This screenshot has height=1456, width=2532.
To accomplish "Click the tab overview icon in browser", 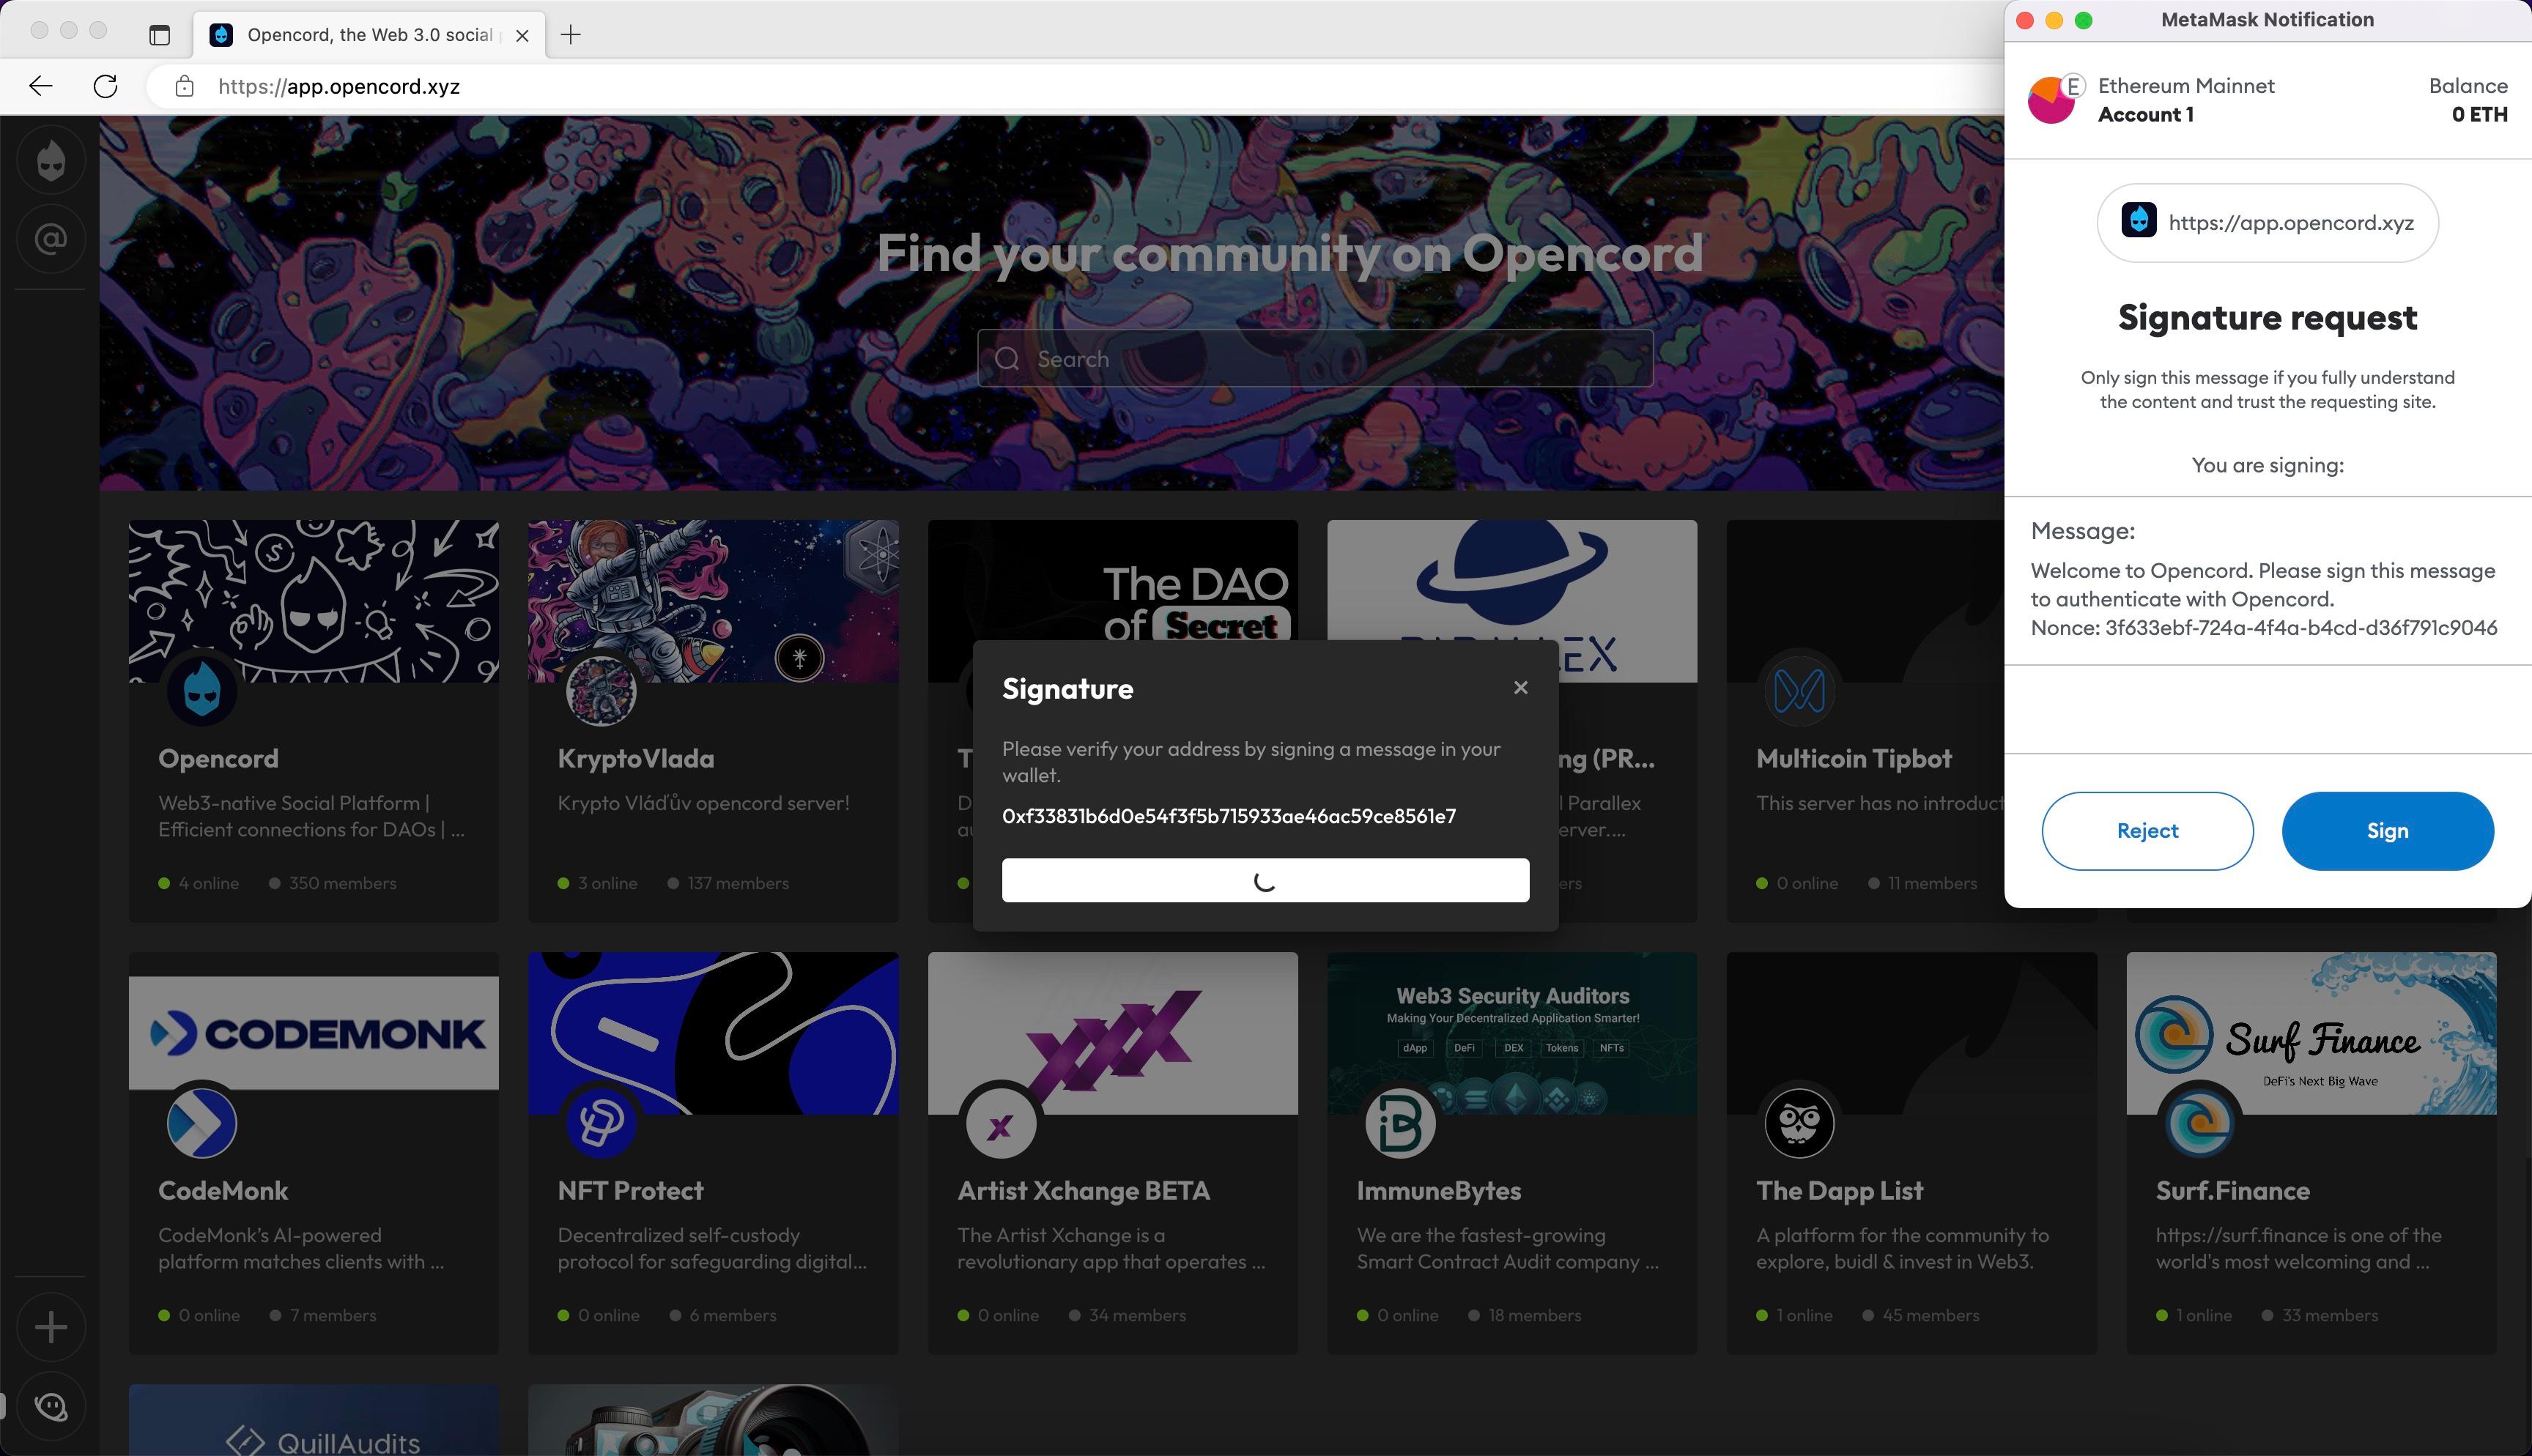I will tap(160, 35).
